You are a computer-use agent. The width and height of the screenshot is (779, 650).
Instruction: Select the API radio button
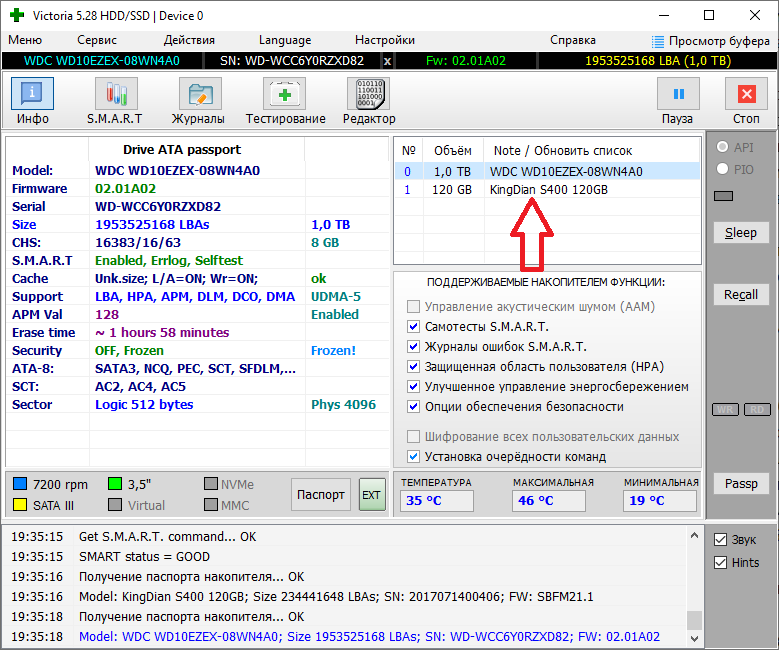pos(722,147)
